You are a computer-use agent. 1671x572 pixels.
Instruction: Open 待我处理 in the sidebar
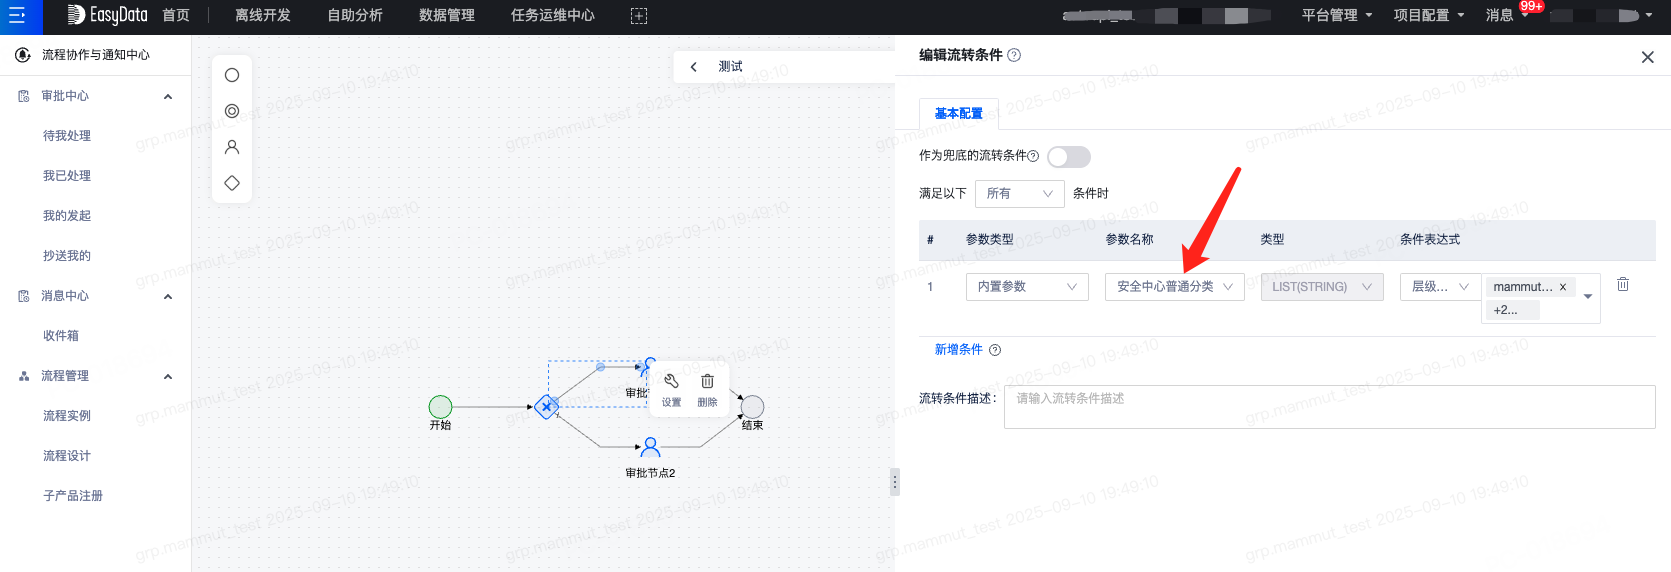tap(67, 136)
